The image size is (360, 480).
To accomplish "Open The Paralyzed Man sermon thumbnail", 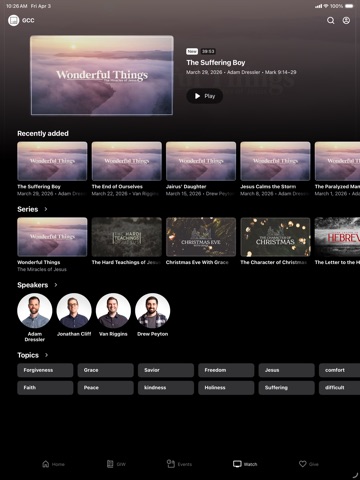I will (337, 161).
